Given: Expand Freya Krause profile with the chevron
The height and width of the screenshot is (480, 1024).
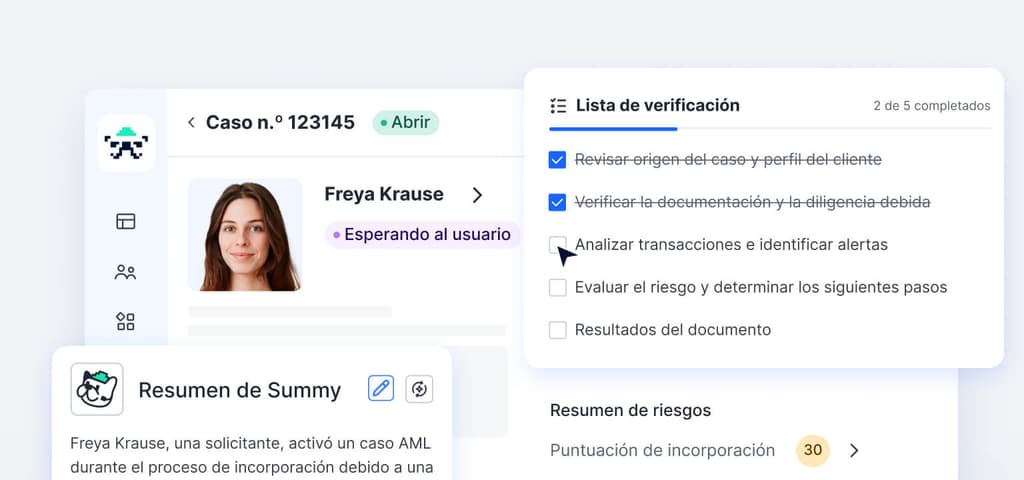Looking at the screenshot, I should click(477, 195).
